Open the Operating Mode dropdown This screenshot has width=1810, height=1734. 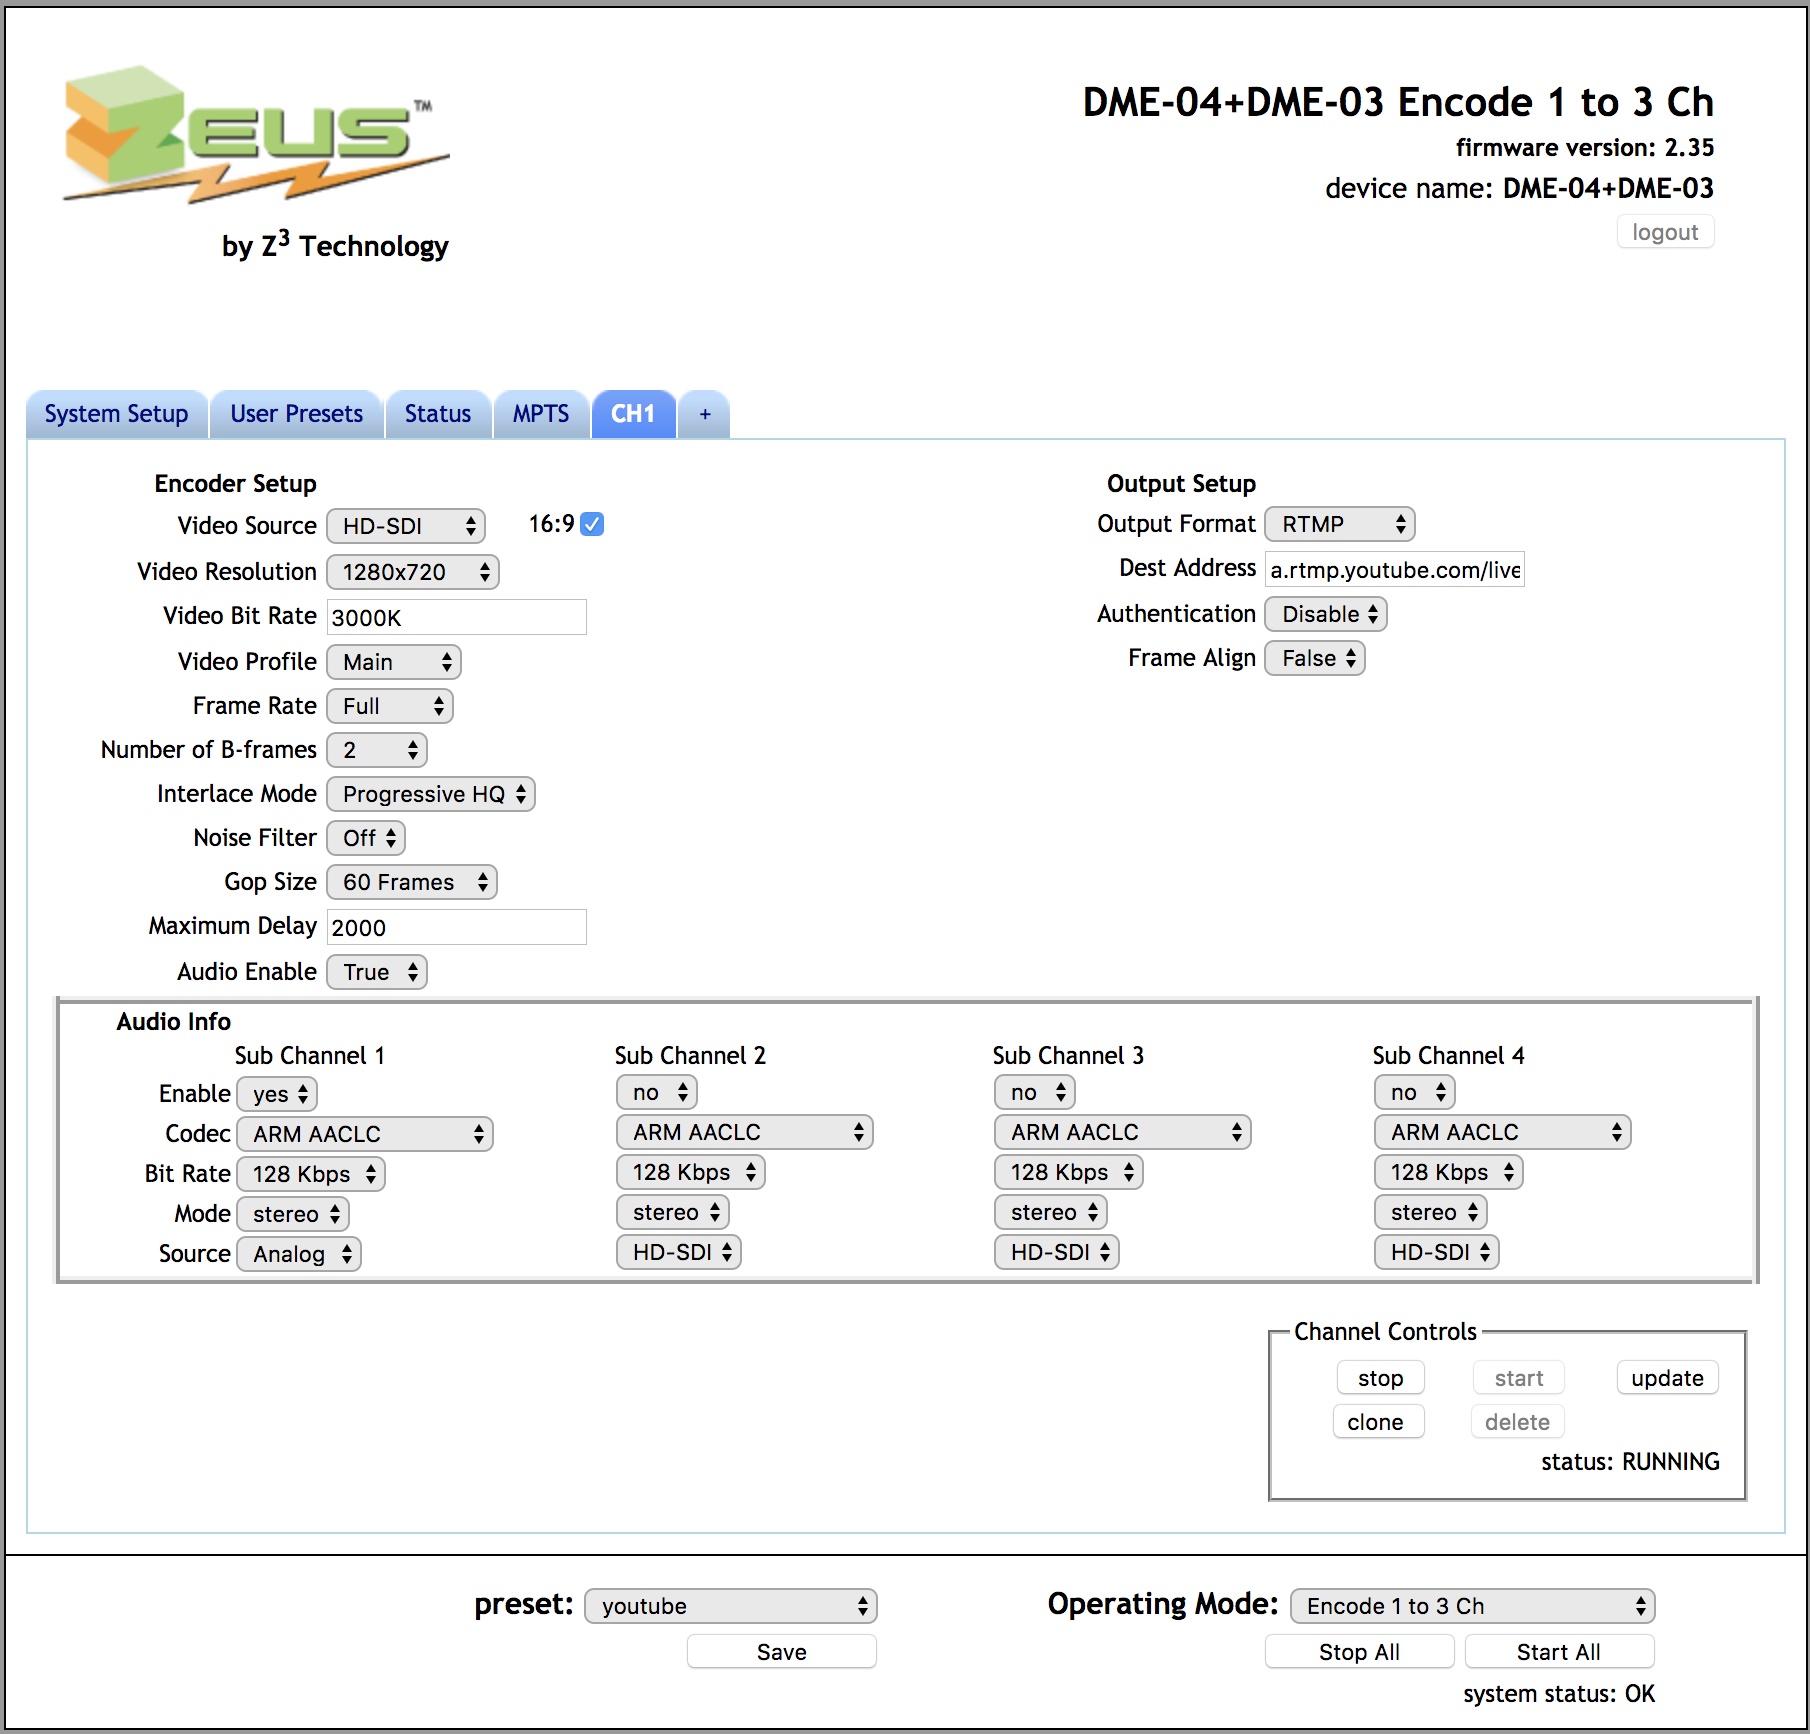pyautogui.click(x=1473, y=1606)
